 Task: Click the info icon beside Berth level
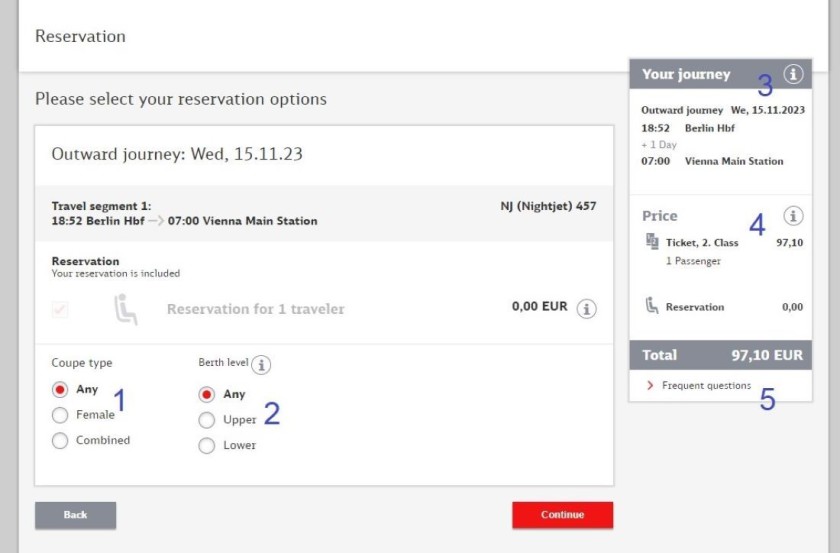pos(261,365)
